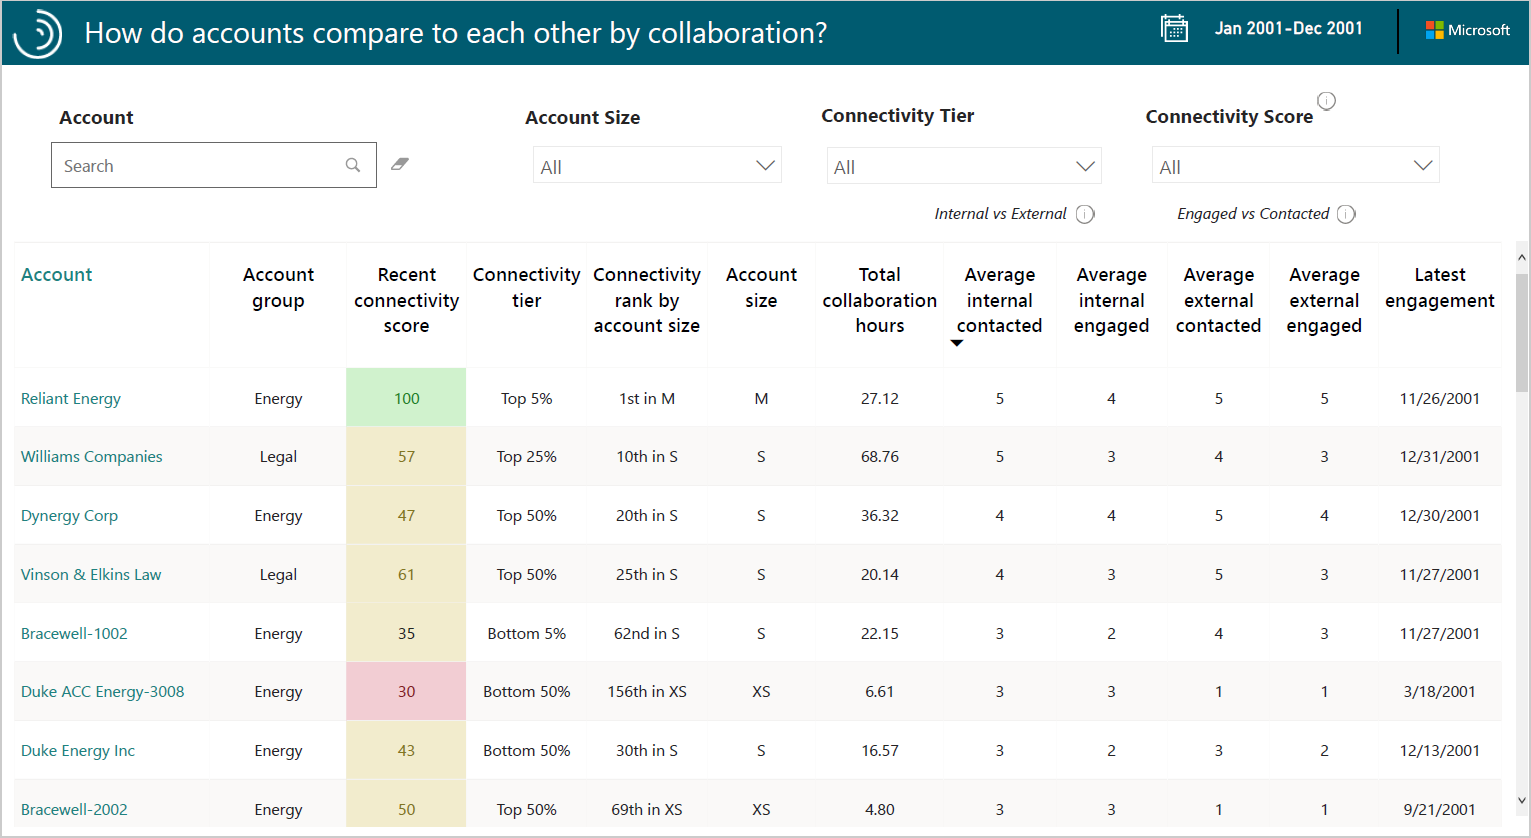Click the '62nd in S' rank cell
The width and height of the screenshot is (1531, 838).
point(647,634)
